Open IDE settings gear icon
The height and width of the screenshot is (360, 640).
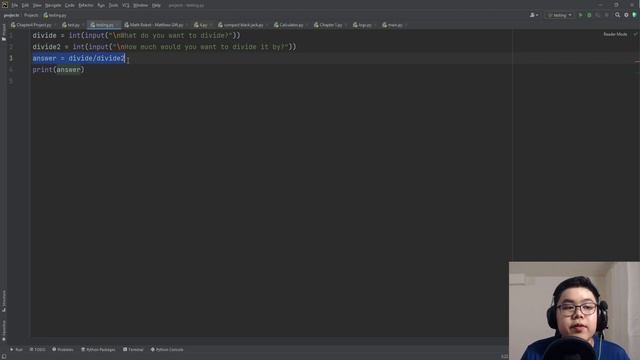point(626,15)
